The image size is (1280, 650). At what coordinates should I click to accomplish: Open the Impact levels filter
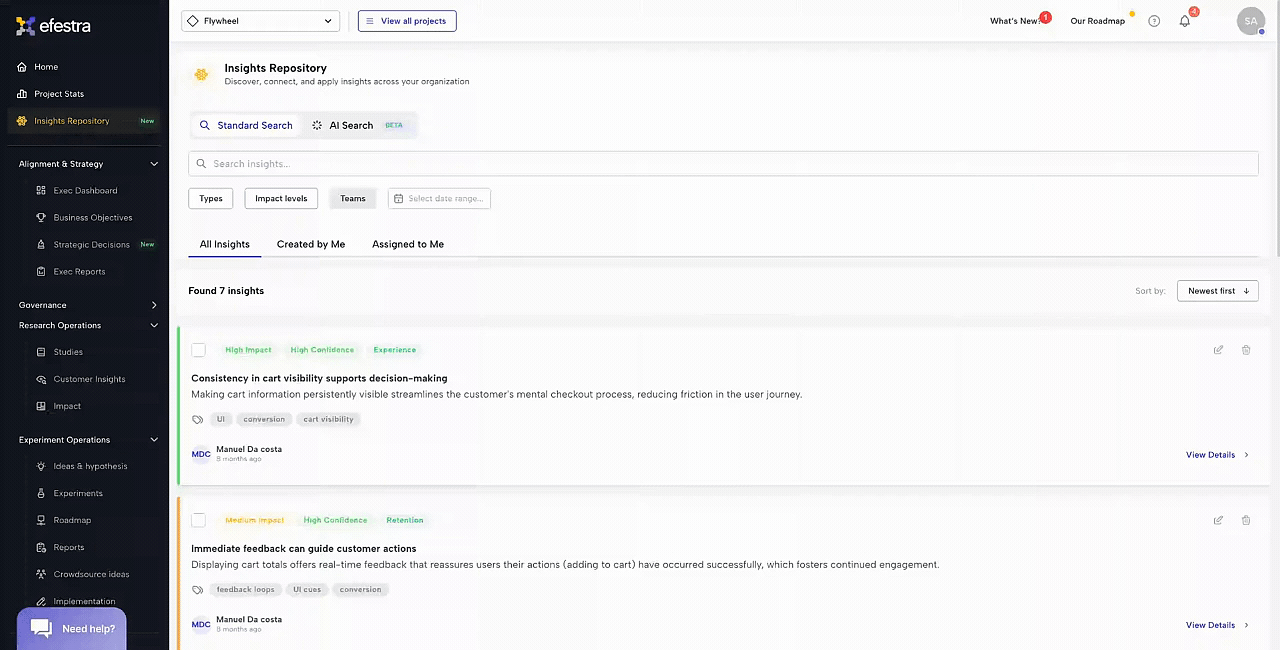pos(281,198)
